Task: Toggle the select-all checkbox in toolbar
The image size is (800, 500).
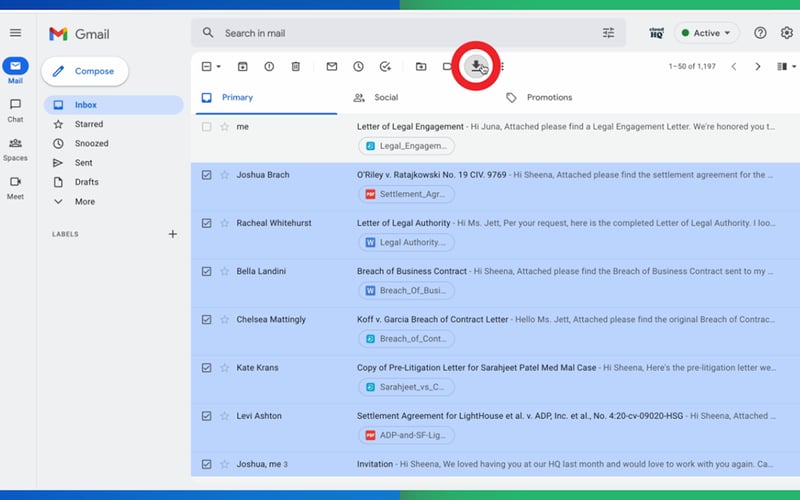Action: (x=206, y=67)
